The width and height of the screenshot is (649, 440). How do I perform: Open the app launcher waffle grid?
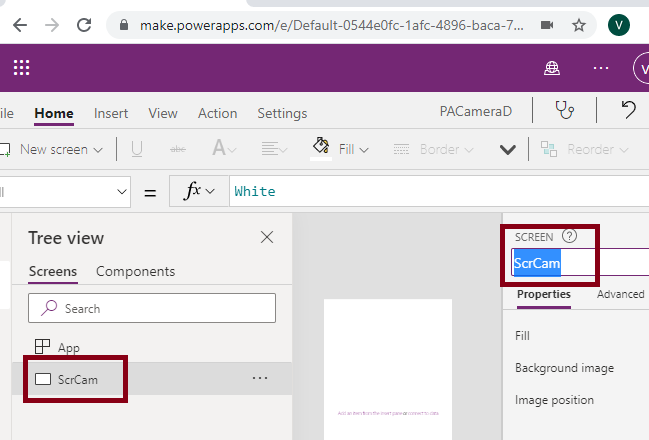click(x=22, y=68)
